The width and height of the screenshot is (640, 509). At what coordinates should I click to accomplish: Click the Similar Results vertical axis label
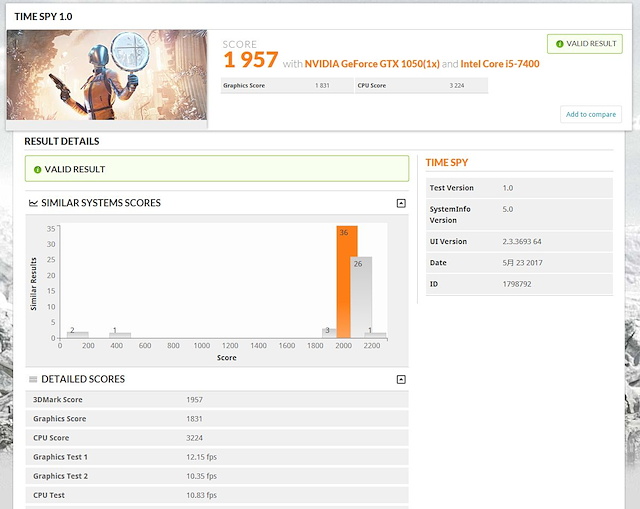33,284
